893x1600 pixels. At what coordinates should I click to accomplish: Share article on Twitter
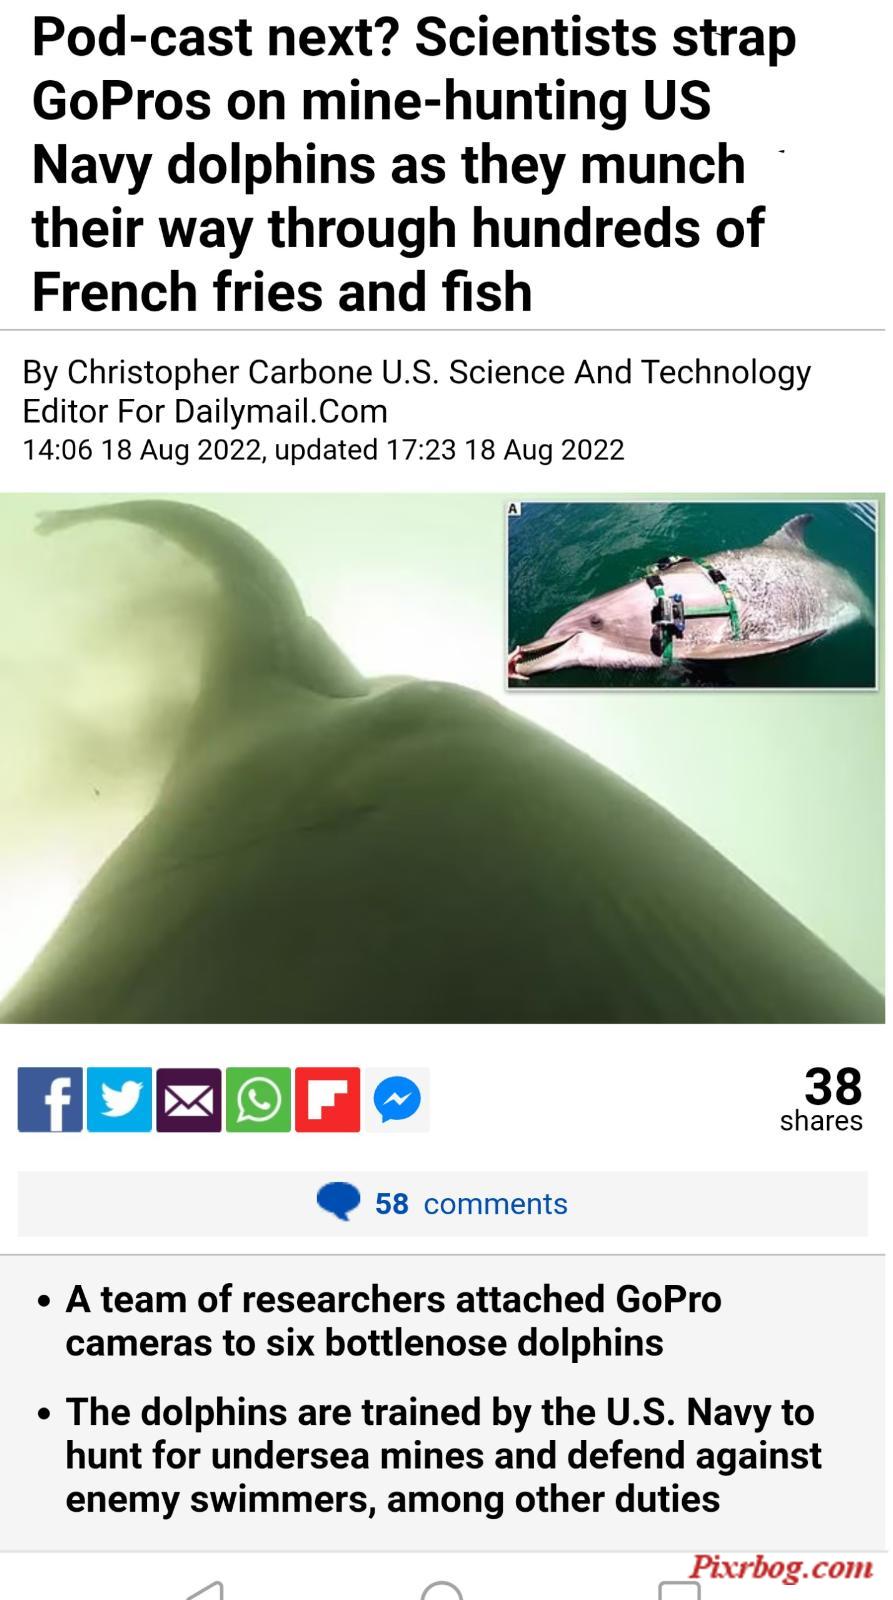pyautogui.click(x=119, y=1100)
